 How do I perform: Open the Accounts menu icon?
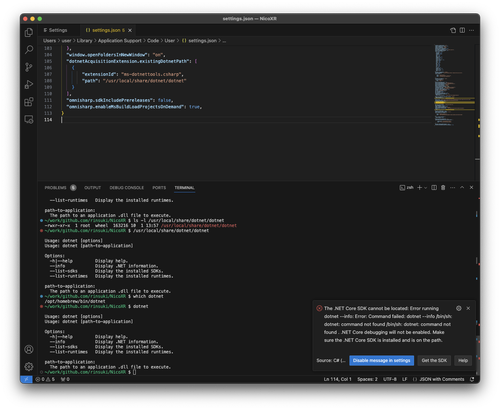click(29, 349)
